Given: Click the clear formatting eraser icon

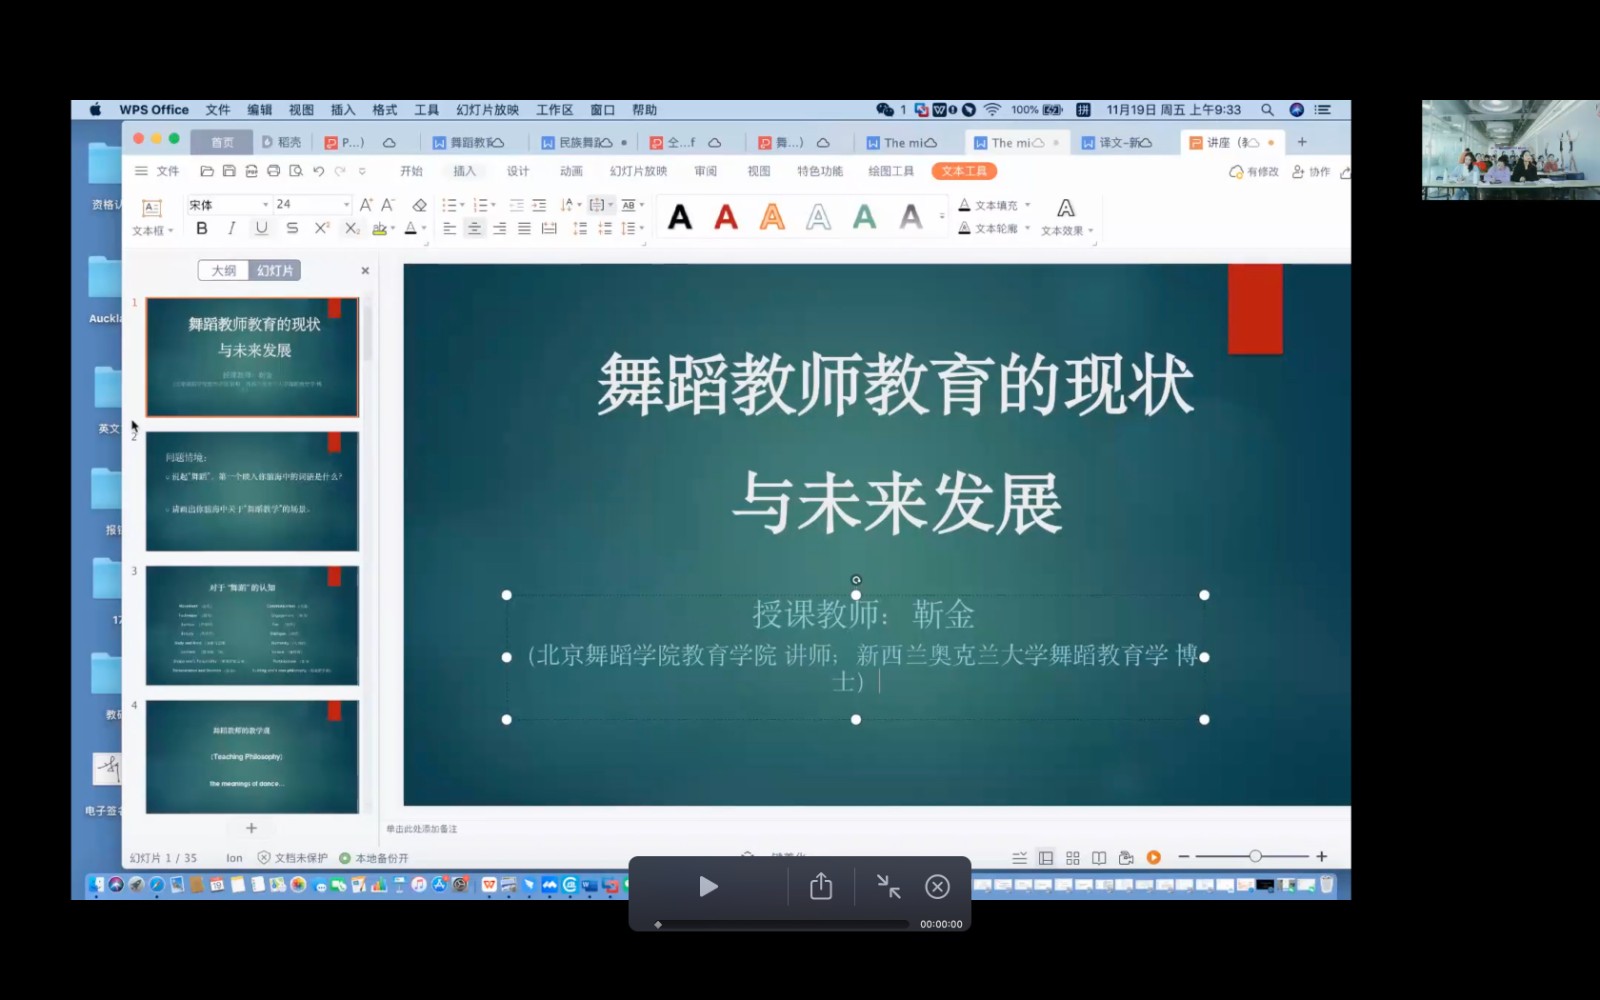Looking at the screenshot, I should coord(420,205).
